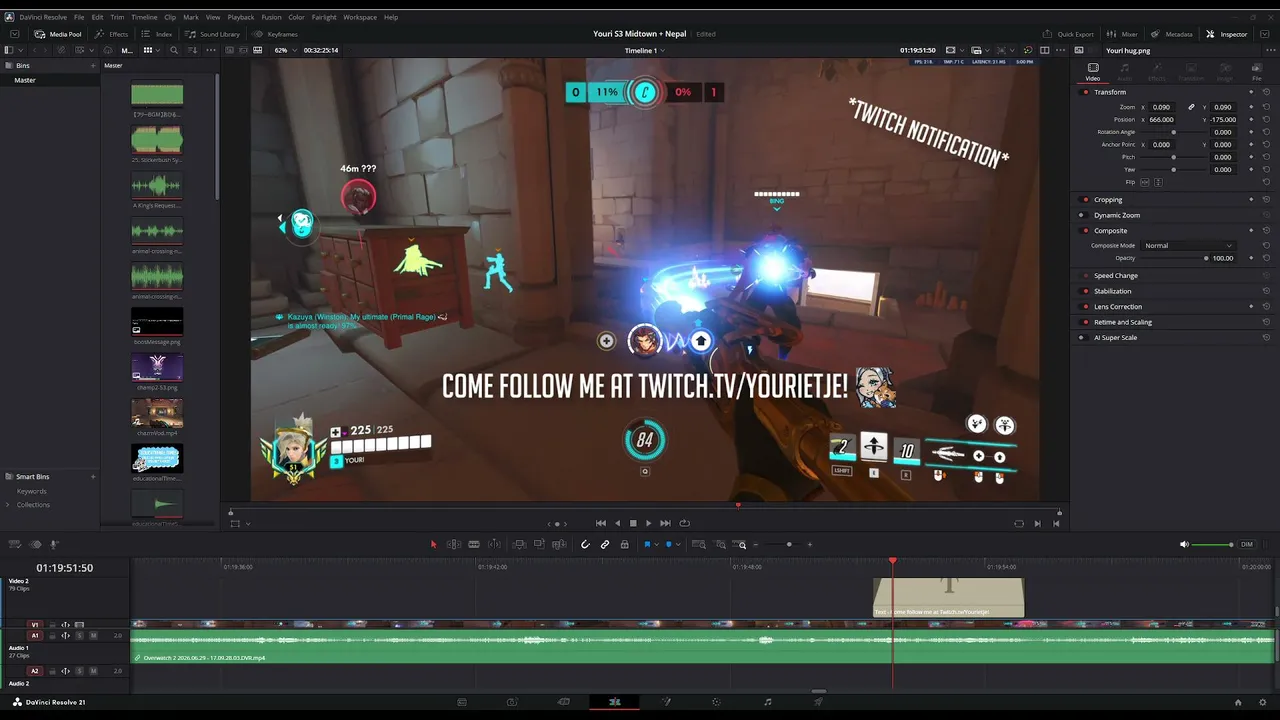Open the Media Pool panel
The height and width of the screenshot is (720, 1280).
59,34
